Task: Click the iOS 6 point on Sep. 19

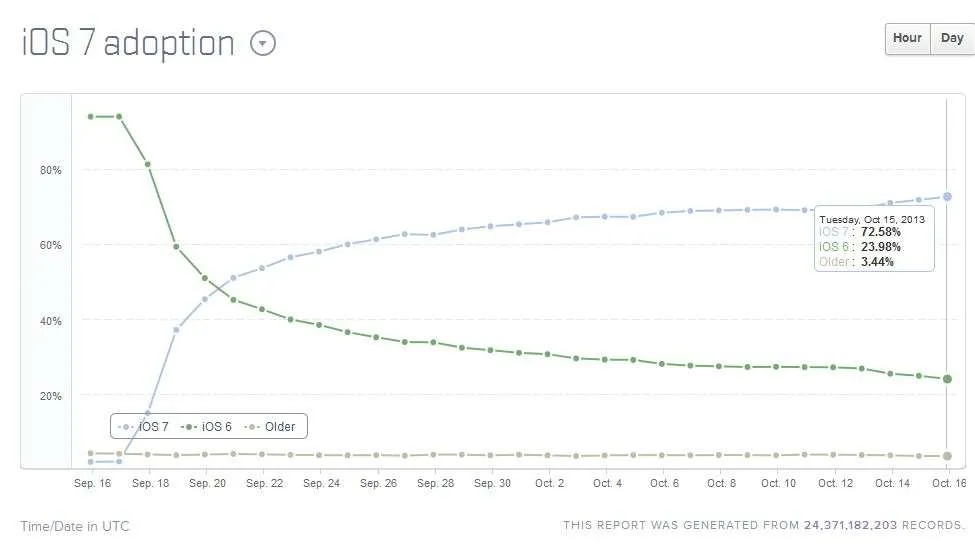Action: coord(176,247)
